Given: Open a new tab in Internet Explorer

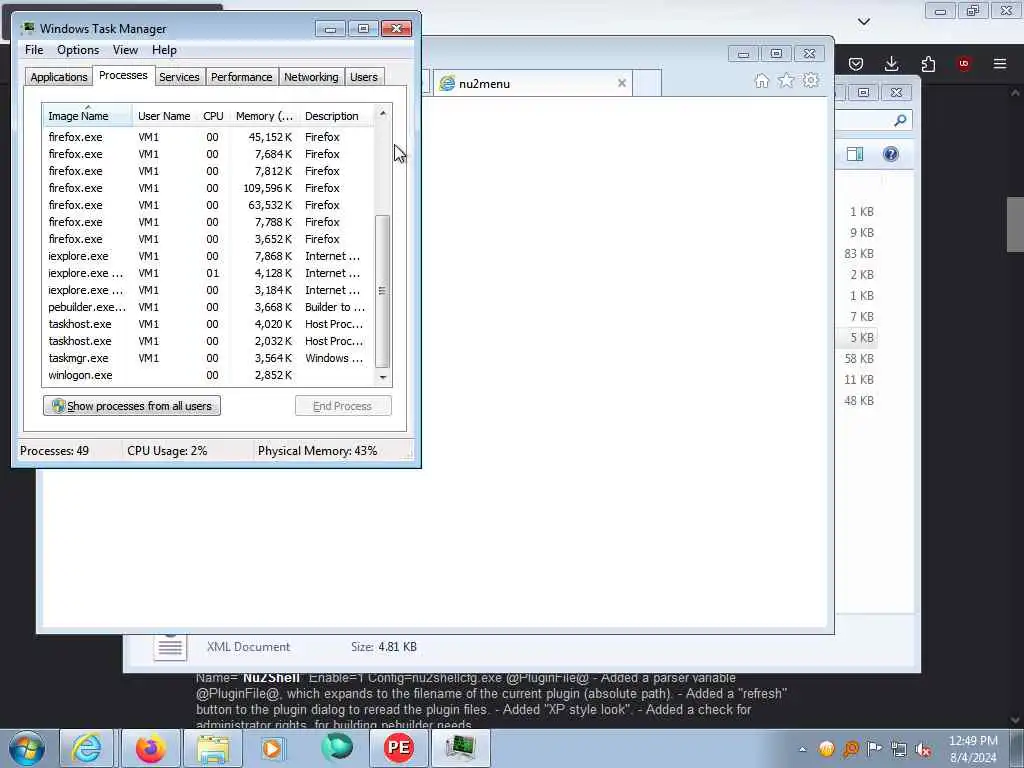Looking at the screenshot, I should pos(647,84).
